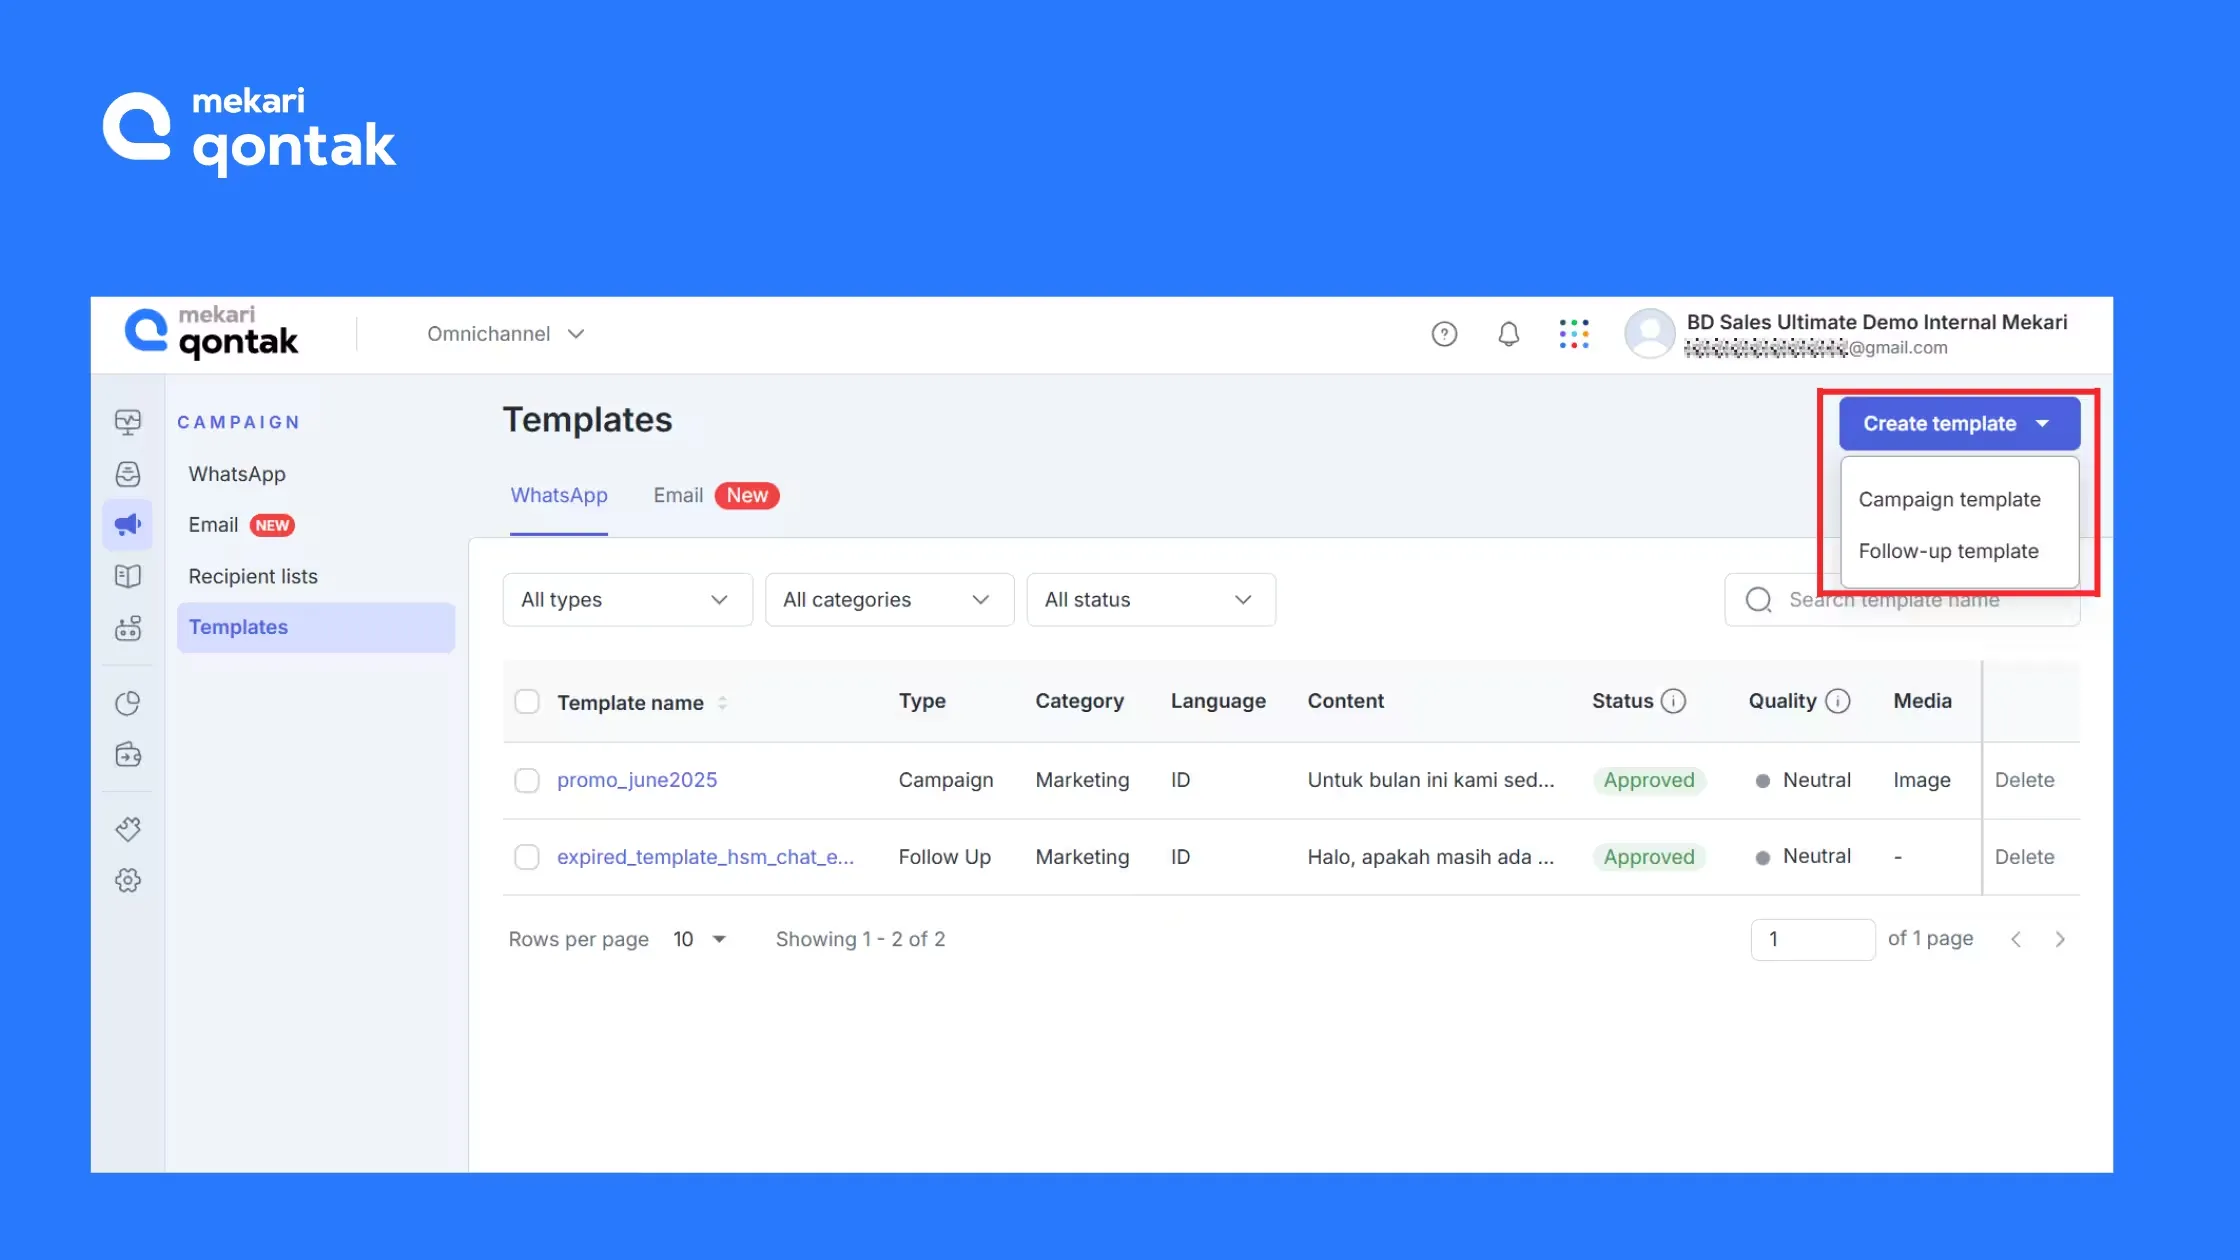Screen dimensions: 2240x1260
Task: Choose Campaign template from the menu
Action: pos(1949,499)
